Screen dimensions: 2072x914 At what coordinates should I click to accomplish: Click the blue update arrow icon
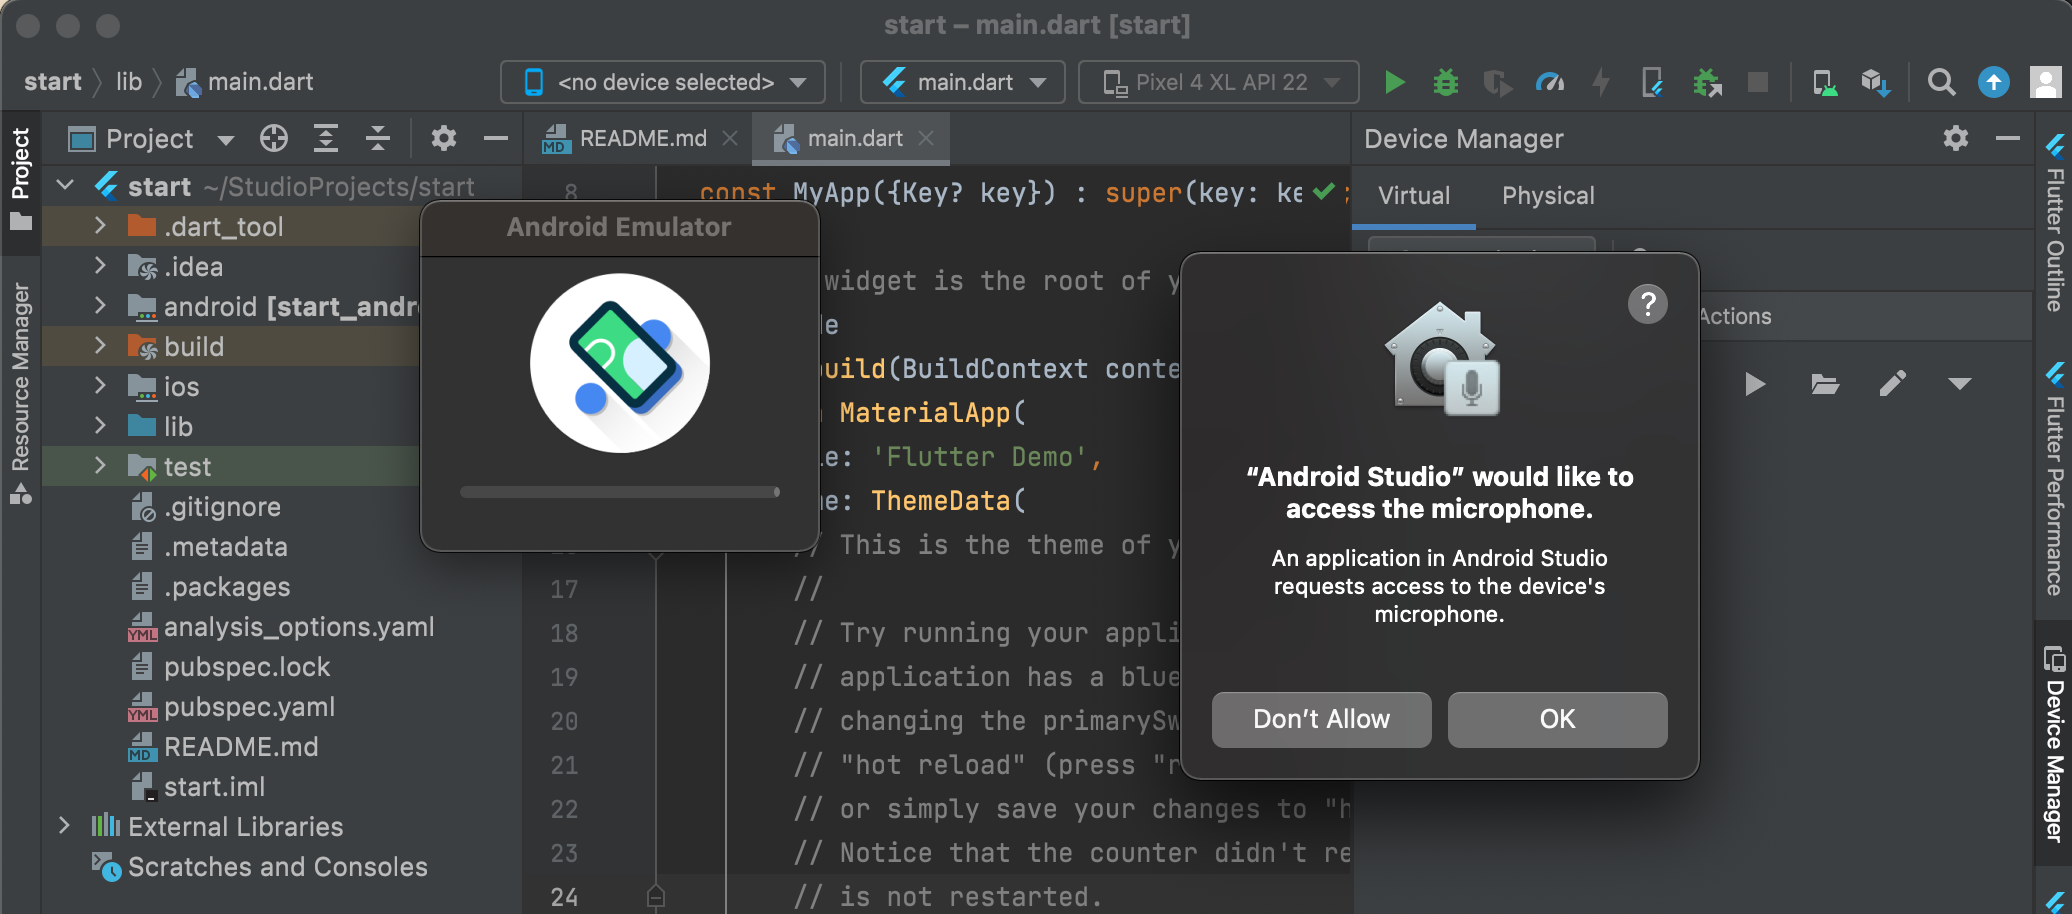(x=1993, y=82)
